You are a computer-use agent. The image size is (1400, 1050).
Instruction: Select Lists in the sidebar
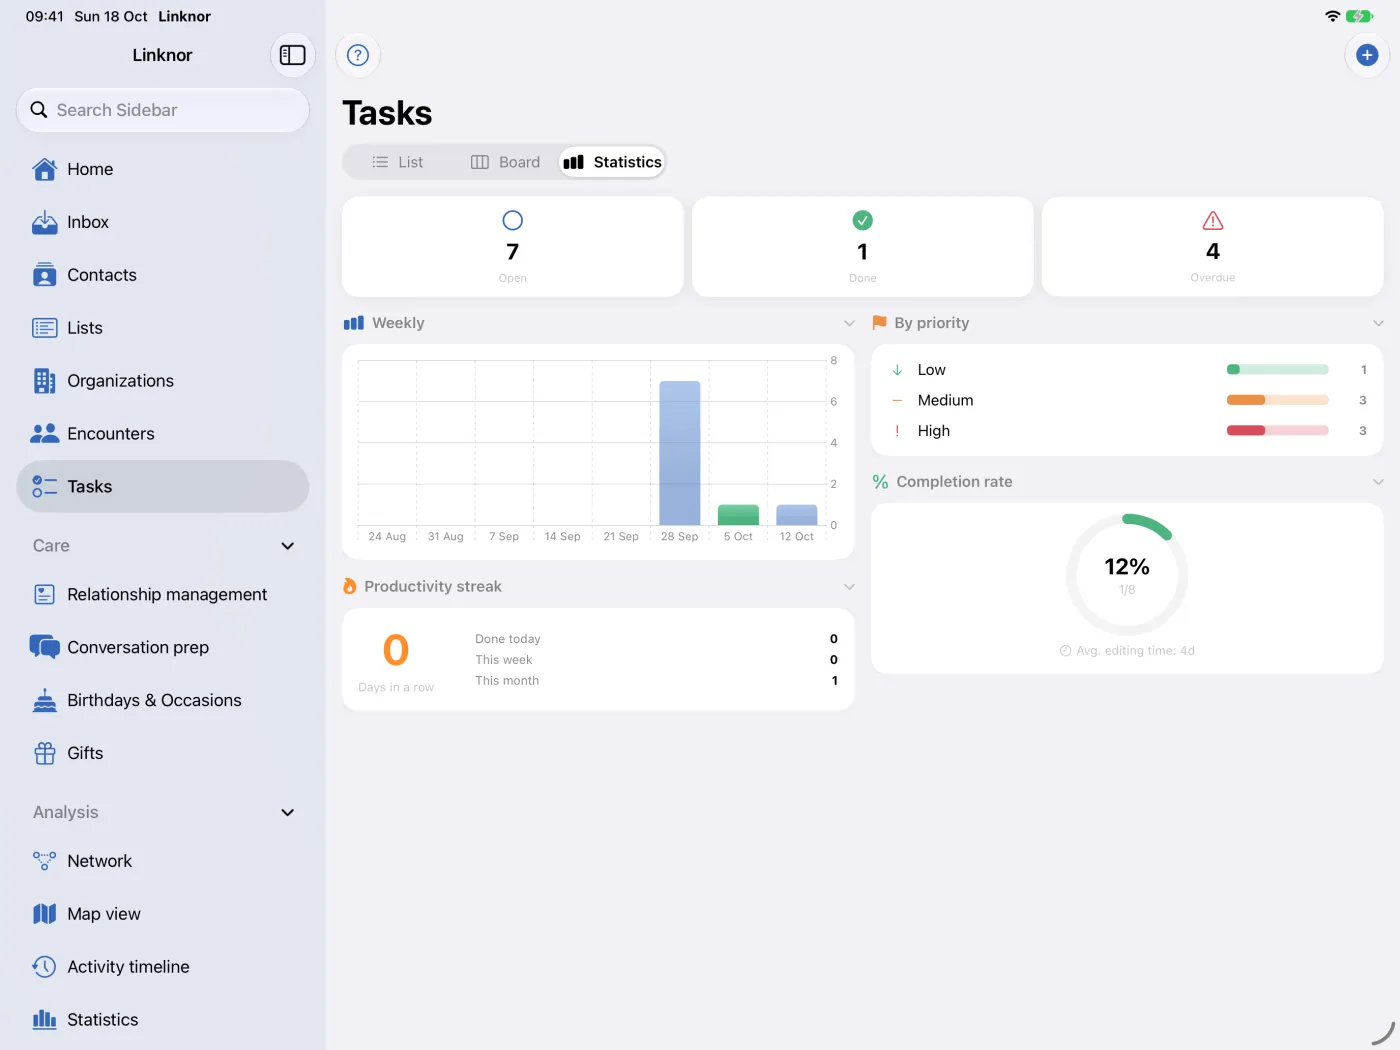[x=163, y=328]
